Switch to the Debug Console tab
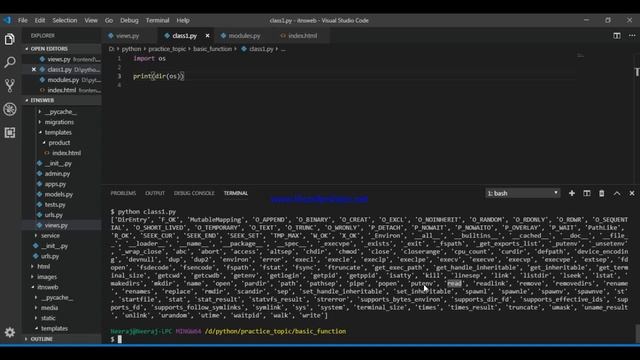 pos(194,193)
